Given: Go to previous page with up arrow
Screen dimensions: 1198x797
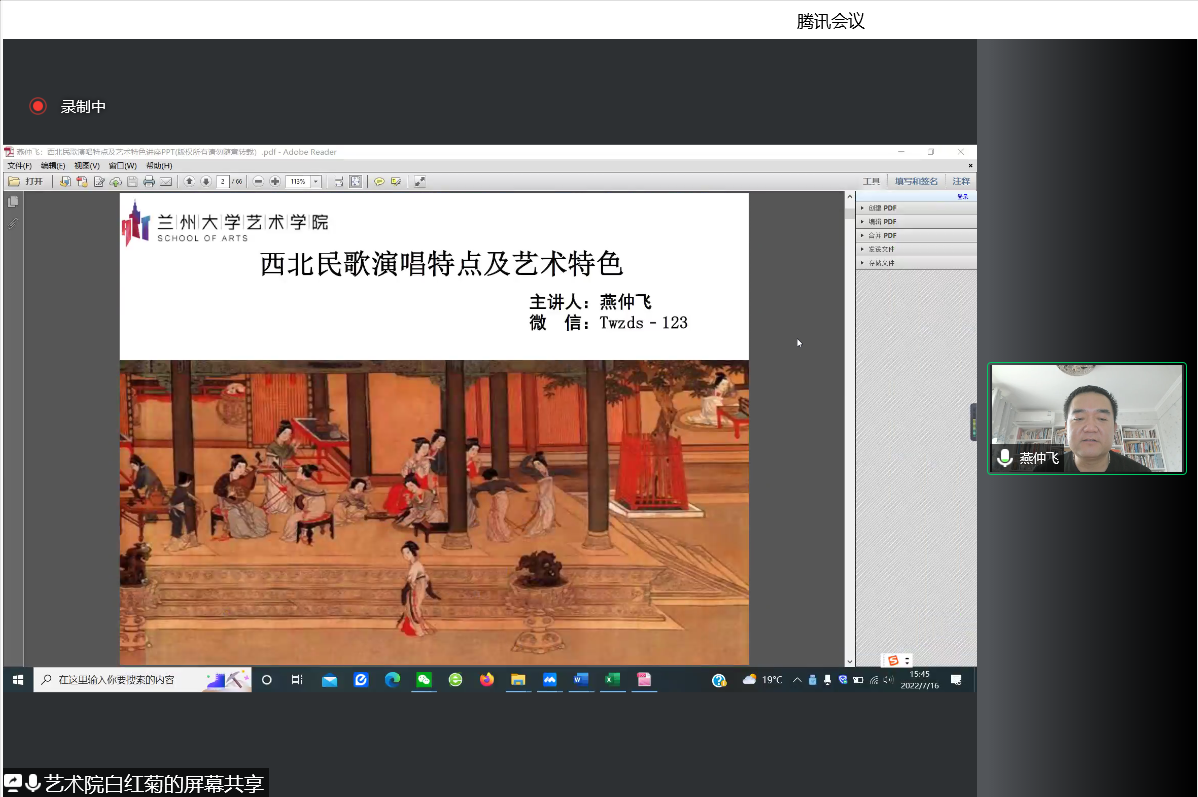Looking at the screenshot, I should point(189,182).
